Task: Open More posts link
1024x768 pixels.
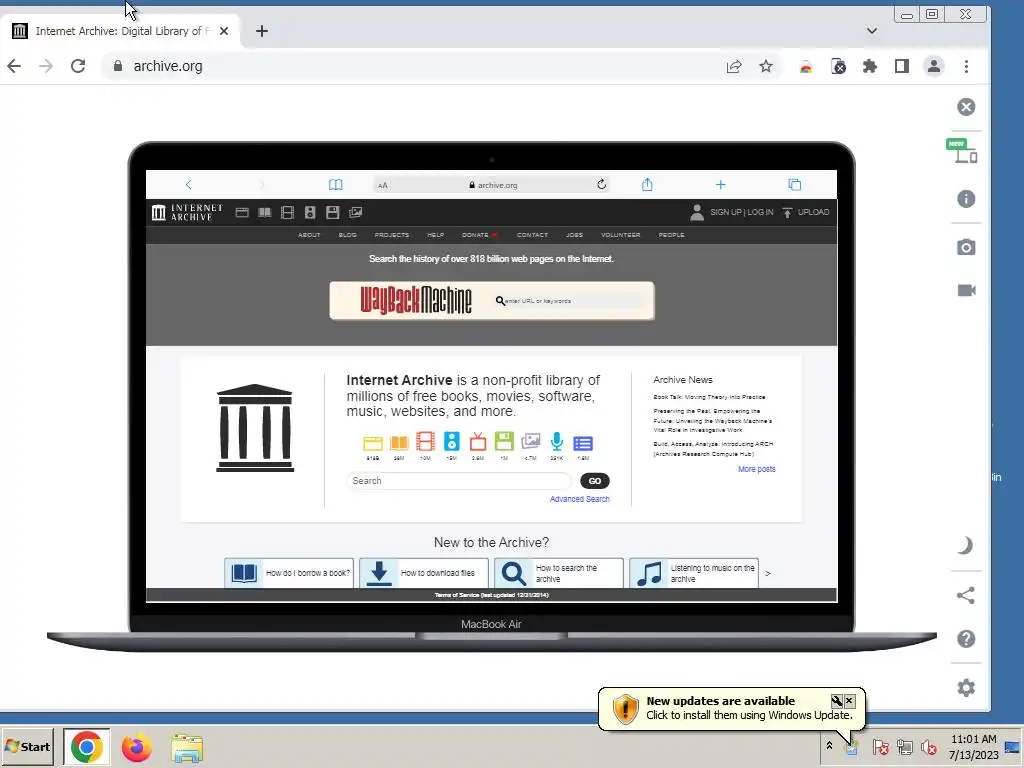Action: pyautogui.click(x=756, y=469)
